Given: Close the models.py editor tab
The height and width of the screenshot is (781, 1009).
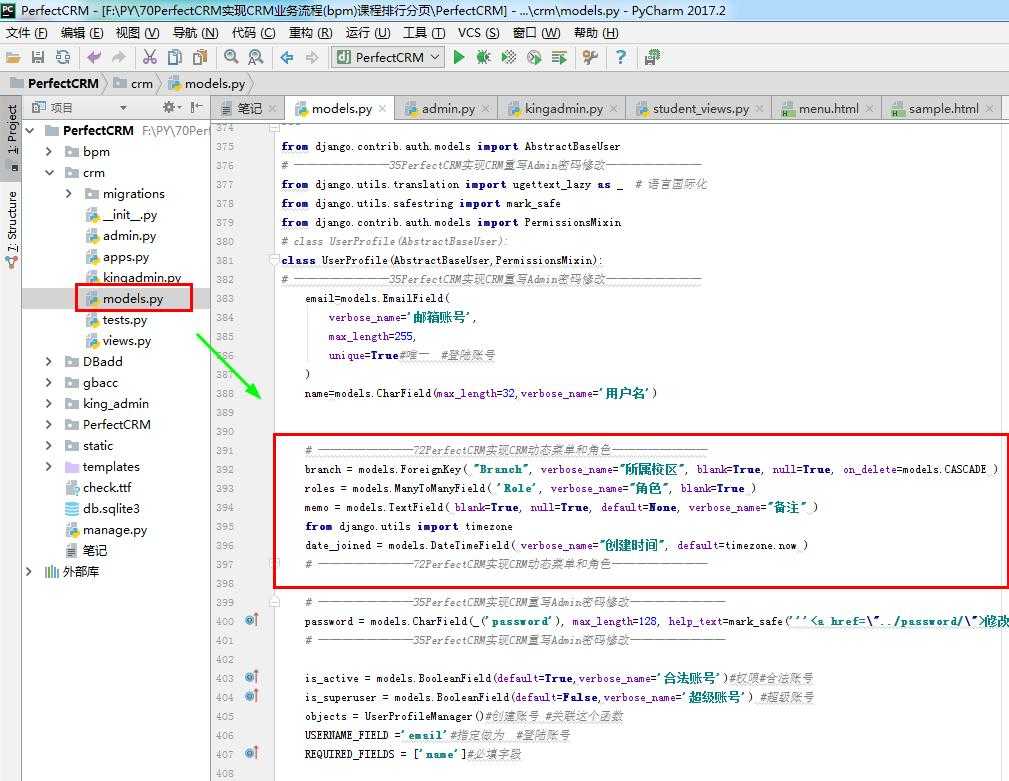Looking at the screenshot, I should (x=382, y=109).
